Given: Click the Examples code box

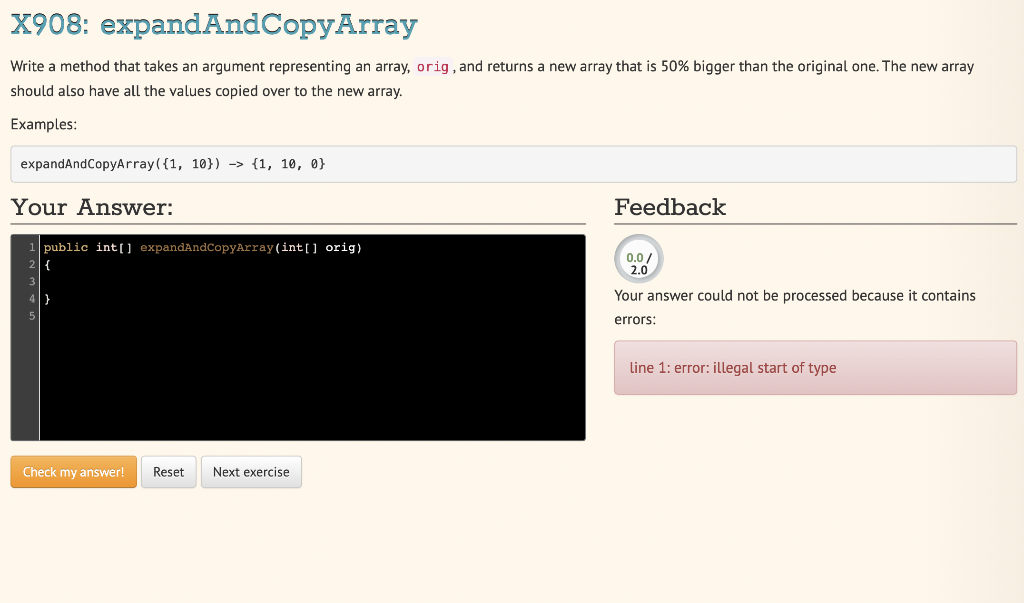Looking at the screenshot, I should tap(512, 163).
